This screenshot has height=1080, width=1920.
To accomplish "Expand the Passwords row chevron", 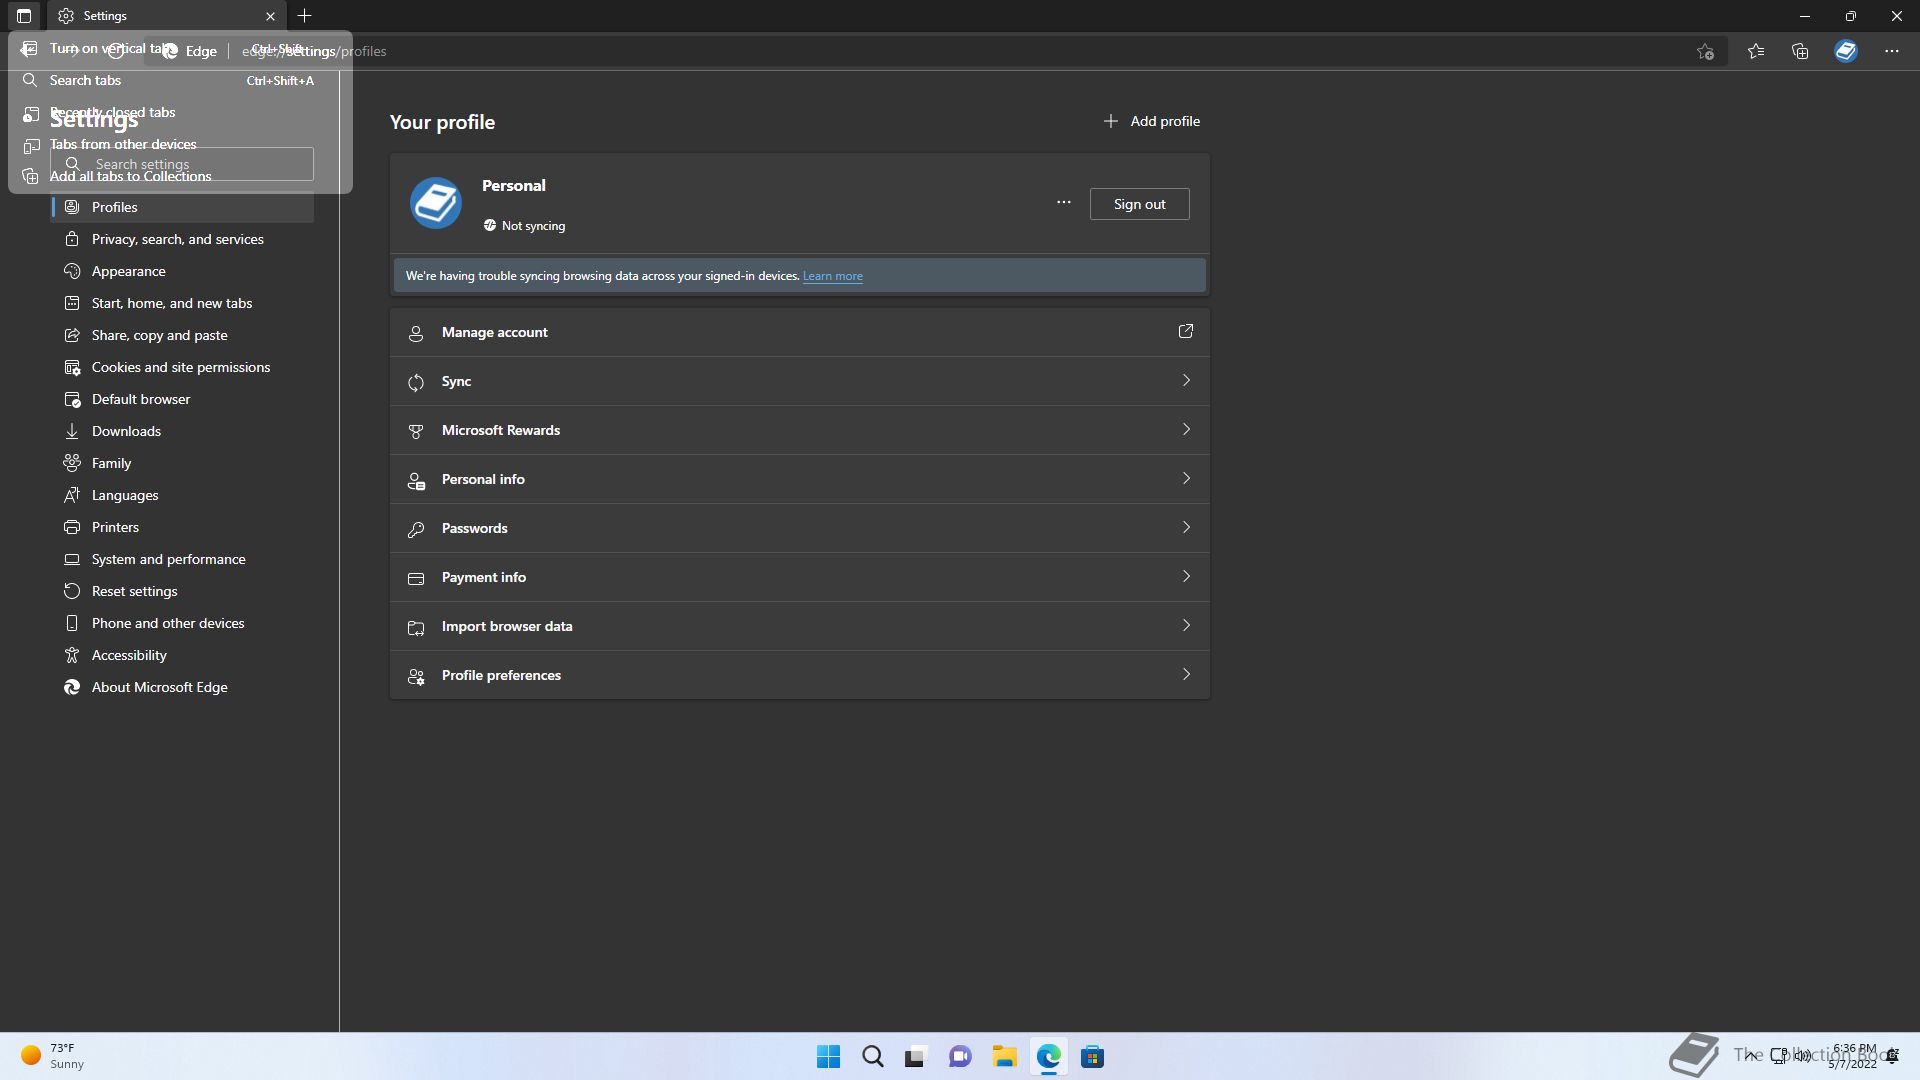I will 1186,527.
